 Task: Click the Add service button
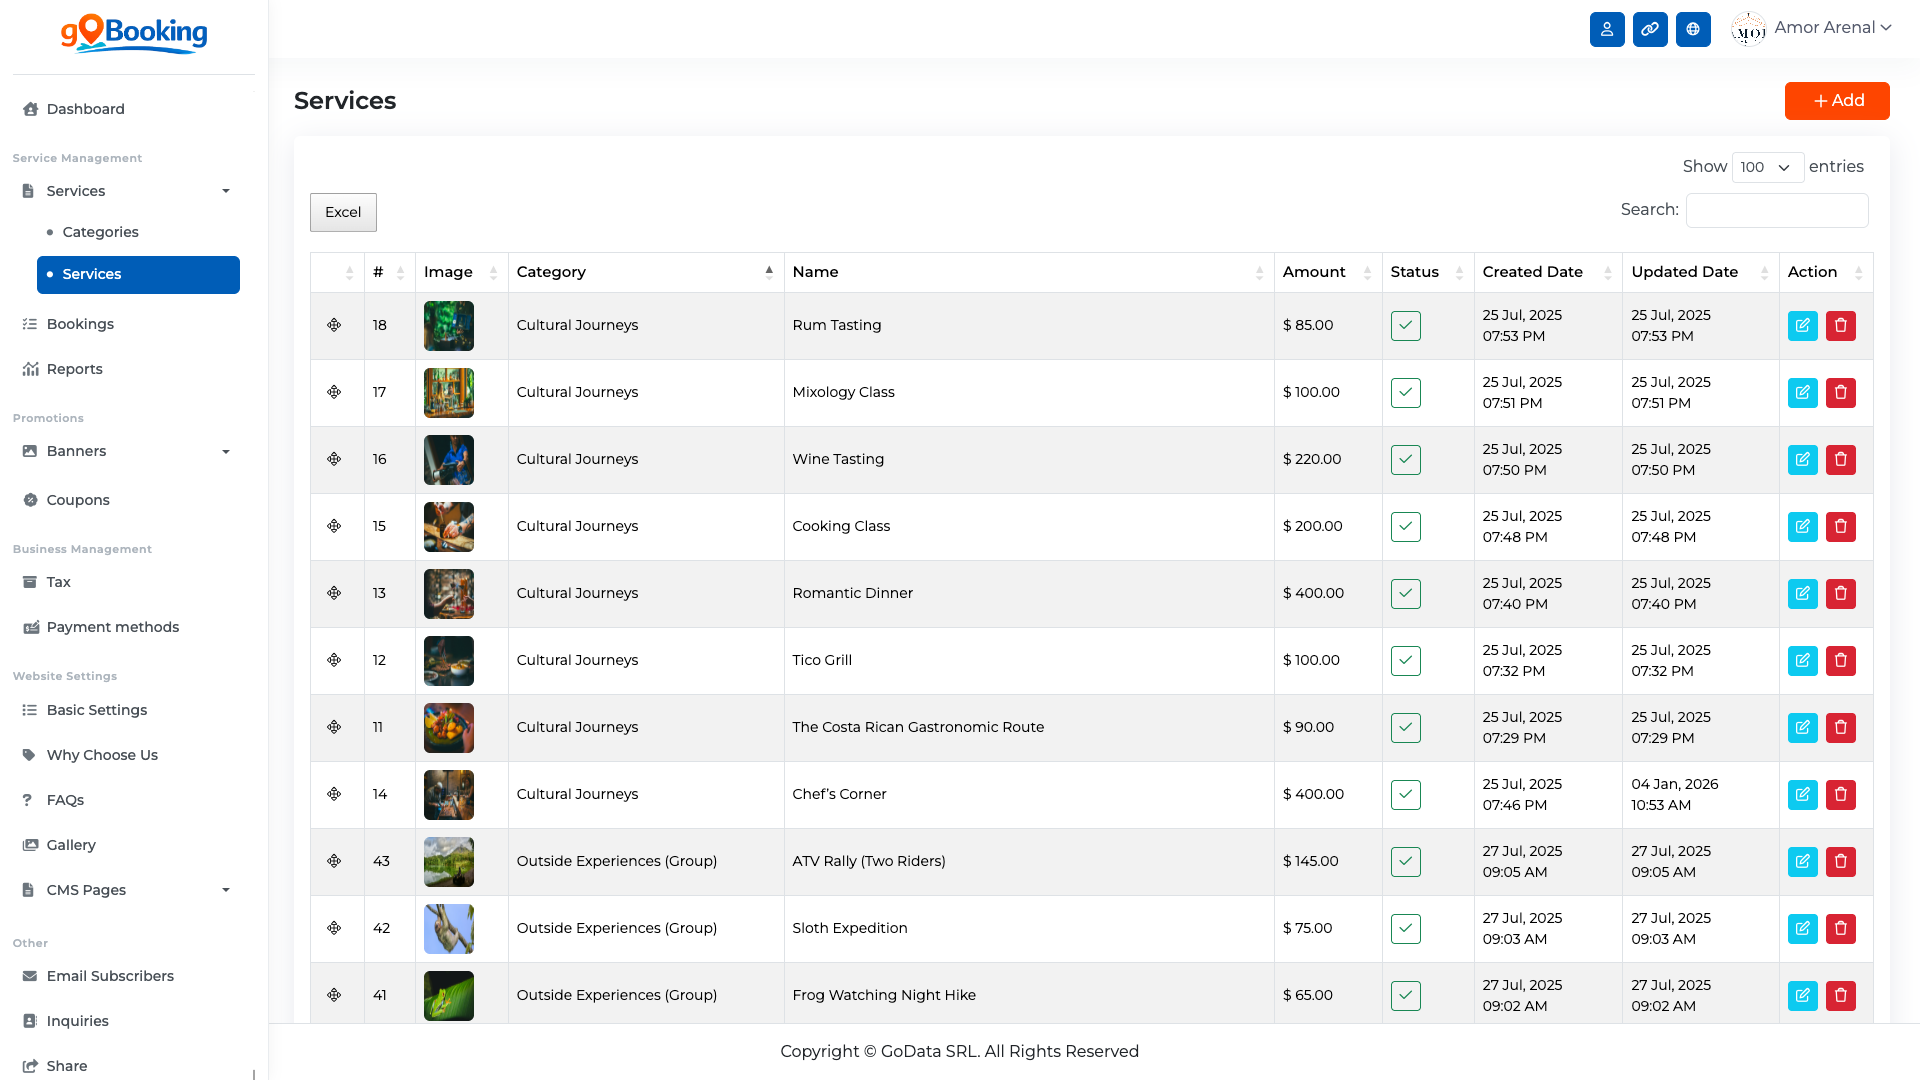1836,101
